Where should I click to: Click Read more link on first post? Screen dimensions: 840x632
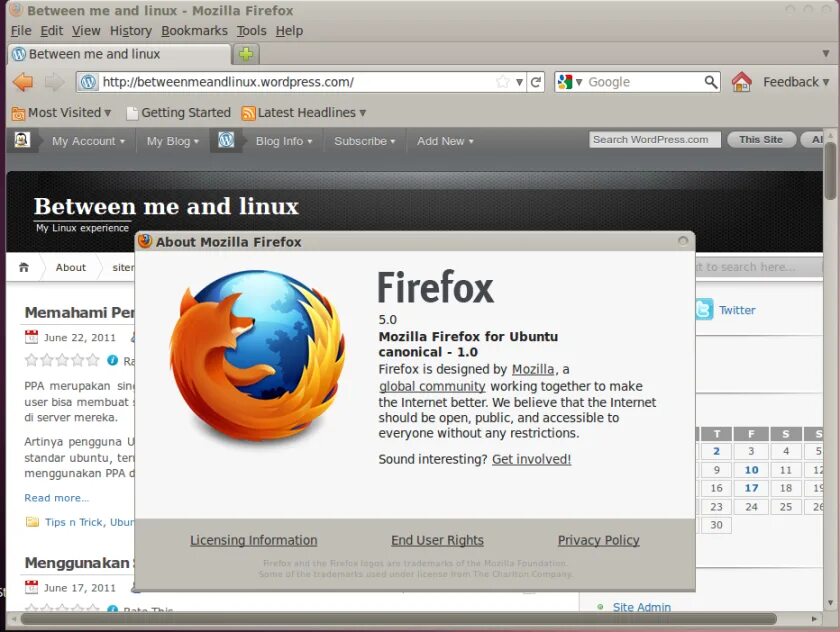point(56,498)
